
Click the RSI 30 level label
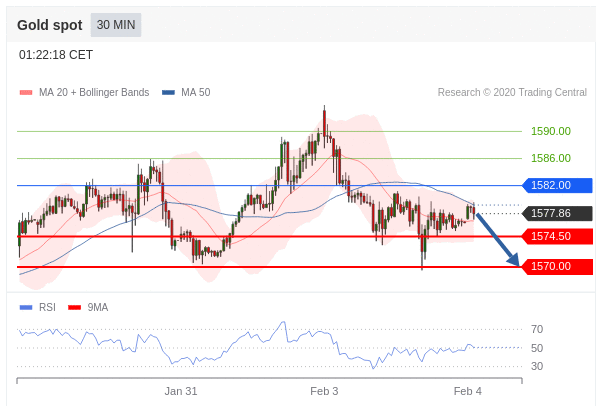click(x=537, y=366)
